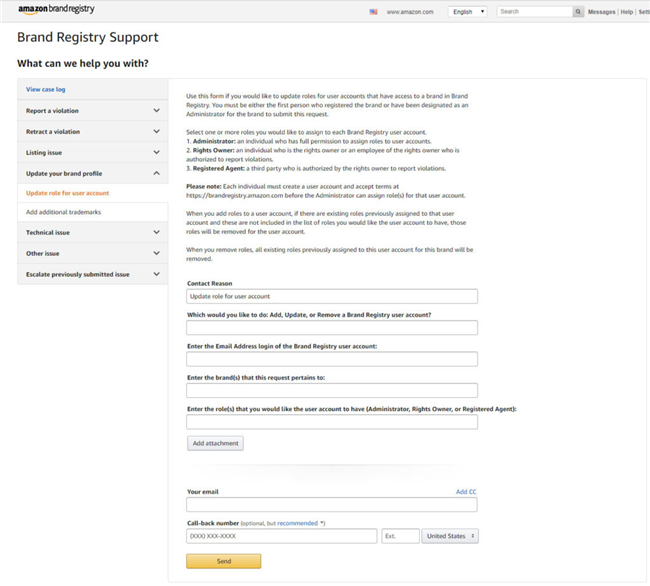
Task: Click the US flag icon
Action: coord(373,12)
